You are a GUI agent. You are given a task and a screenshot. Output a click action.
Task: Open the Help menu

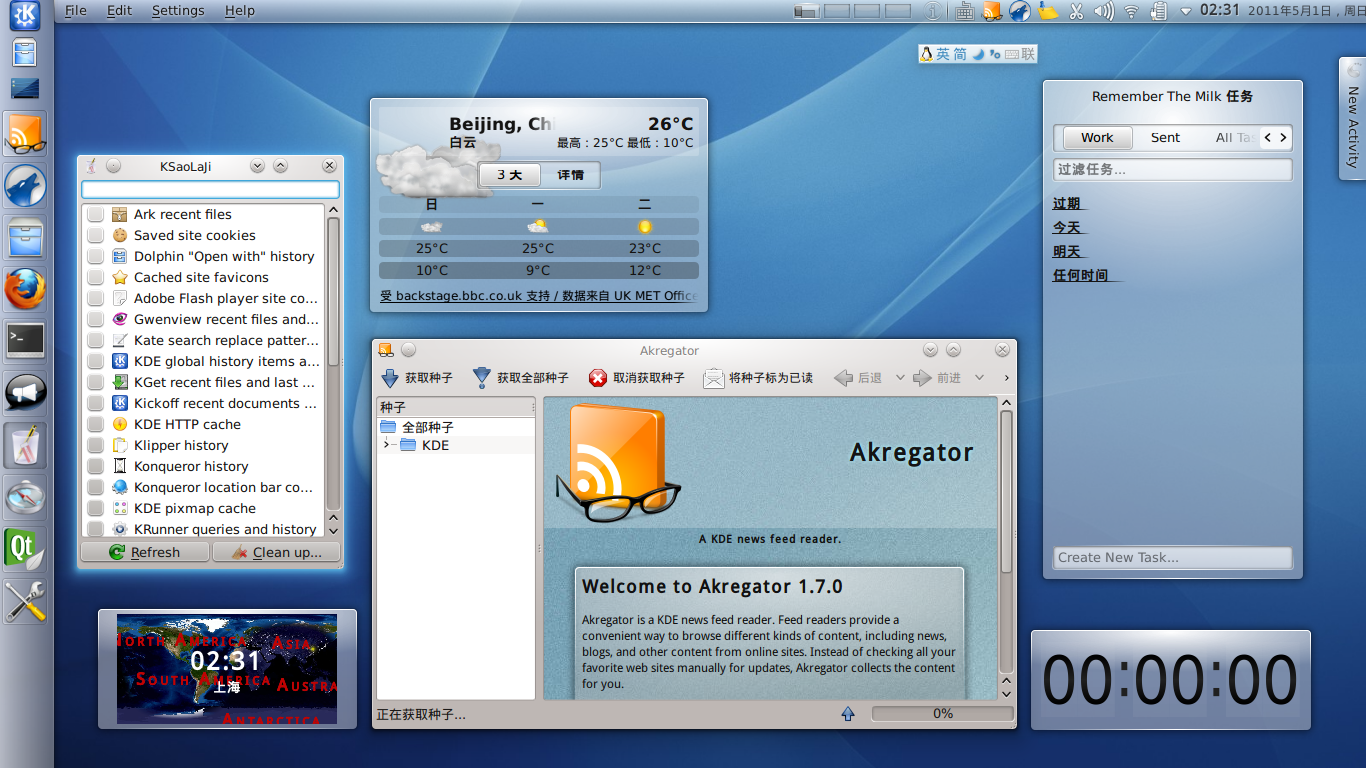[x=239, y=11]
